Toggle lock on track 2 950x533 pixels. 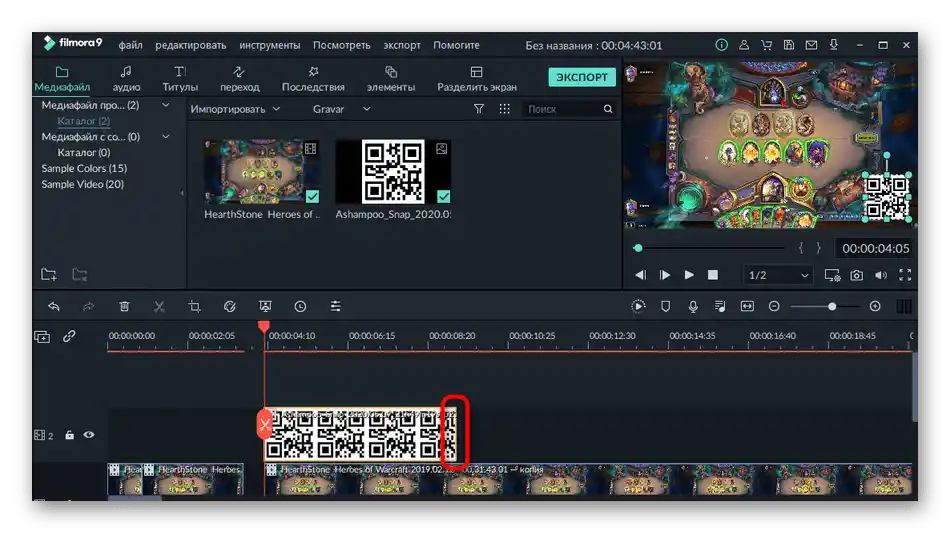69,435
